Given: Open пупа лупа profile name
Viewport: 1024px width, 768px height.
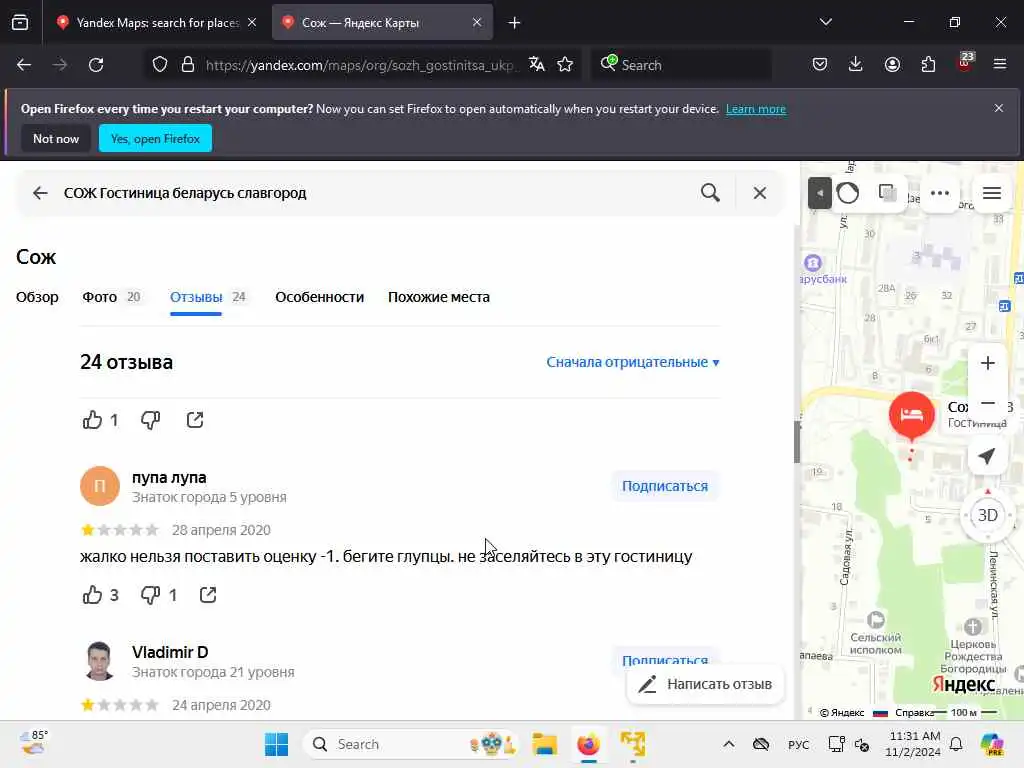Looking at the screenshot, I should pyautogui.click(x=169, y=477).
